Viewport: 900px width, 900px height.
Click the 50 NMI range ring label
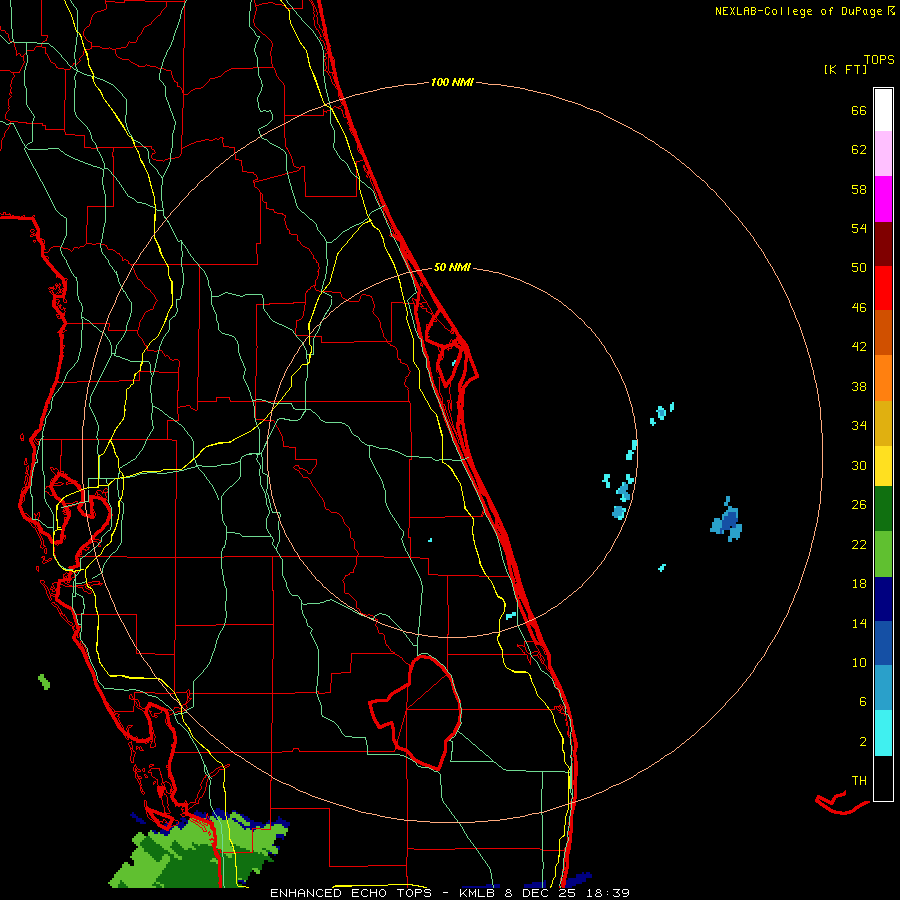(452, 267)
